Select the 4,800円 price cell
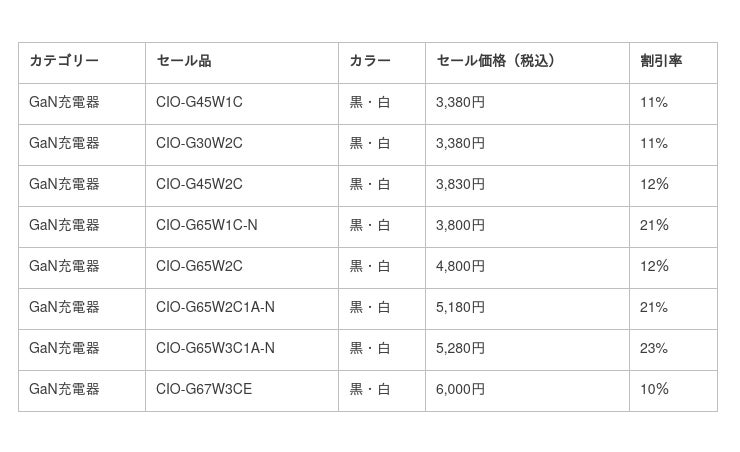Image resolution: width=740 pixels, height=452 pixels. pos(461,267)
